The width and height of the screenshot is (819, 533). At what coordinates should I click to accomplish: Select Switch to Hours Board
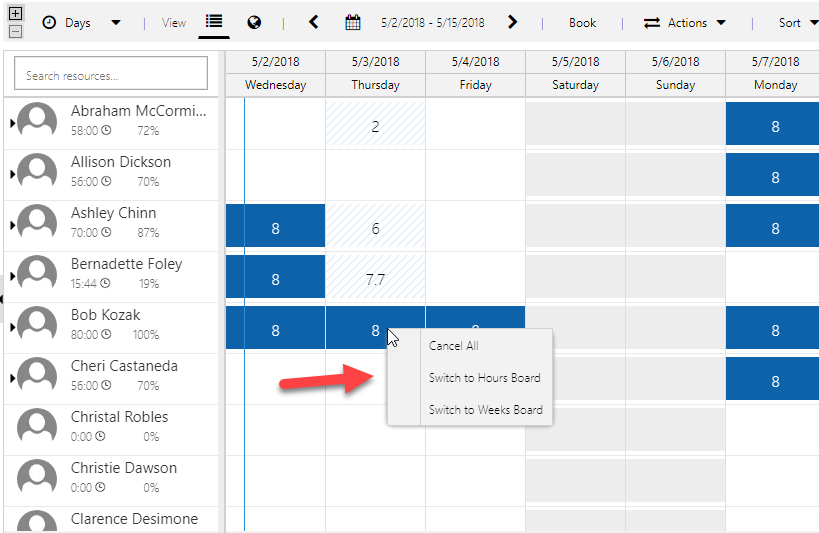pyautogui.click(x=484, y=378)
